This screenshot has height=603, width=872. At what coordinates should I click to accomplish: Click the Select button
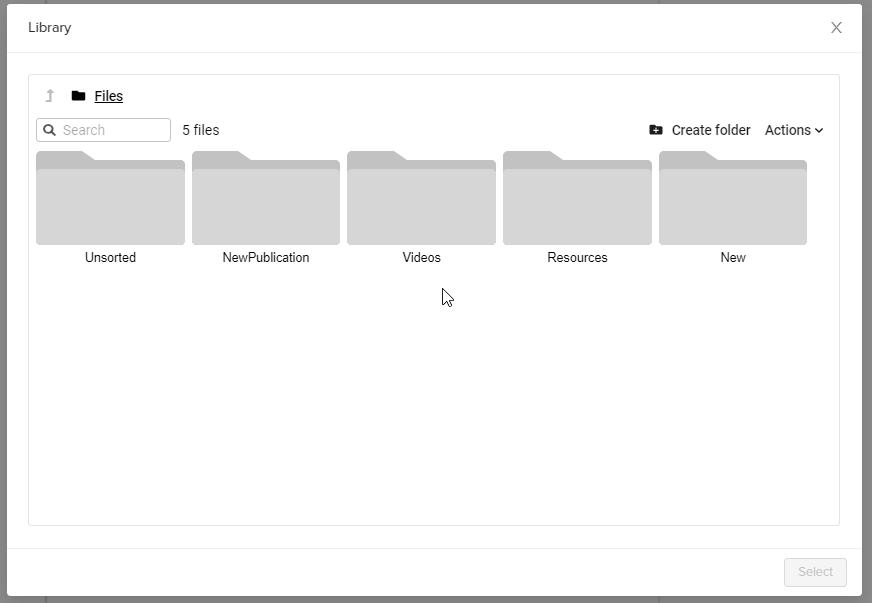click(815, 572)
